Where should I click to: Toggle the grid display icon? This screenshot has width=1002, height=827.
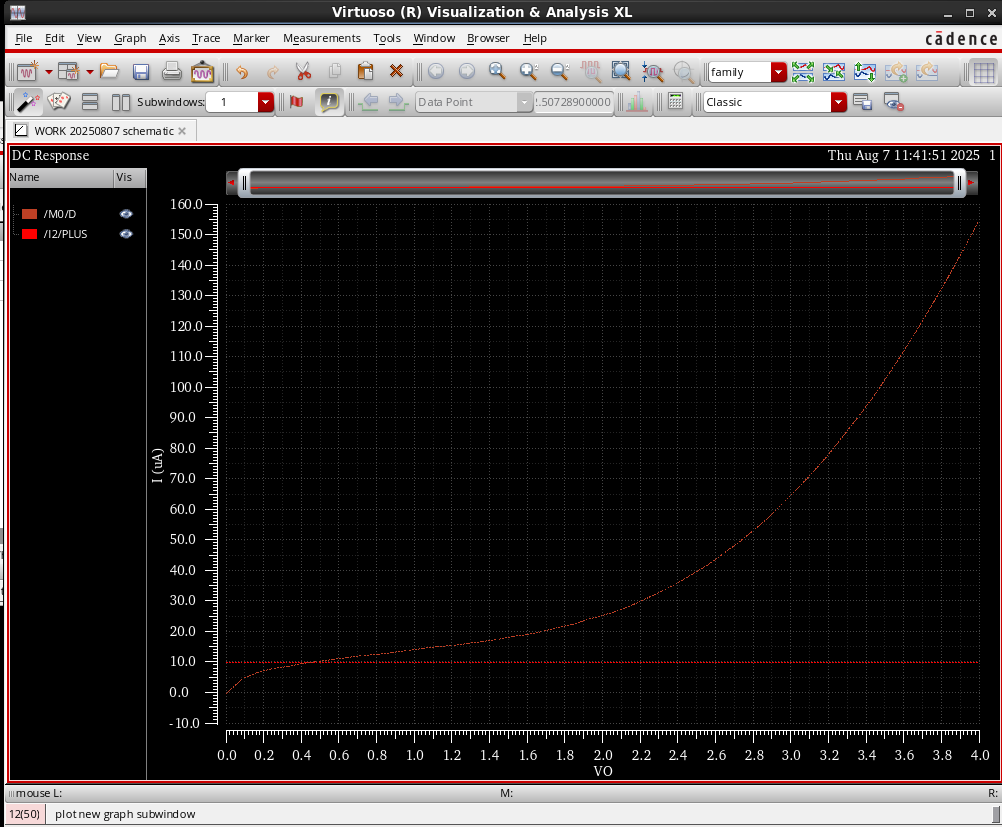coord(983,72)
